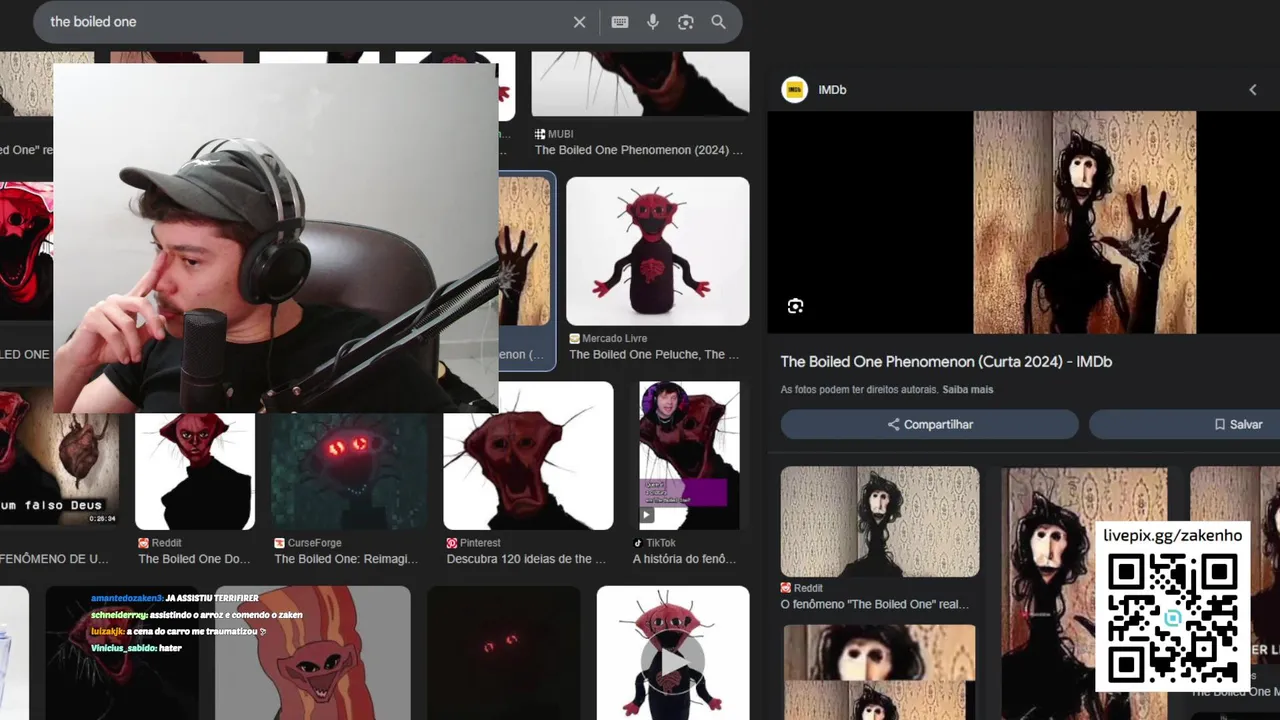Screen dimensions: 1280x720
Task: Click the livepix.gg/zakenho QR code
Action: click(x=1173, y=619)
